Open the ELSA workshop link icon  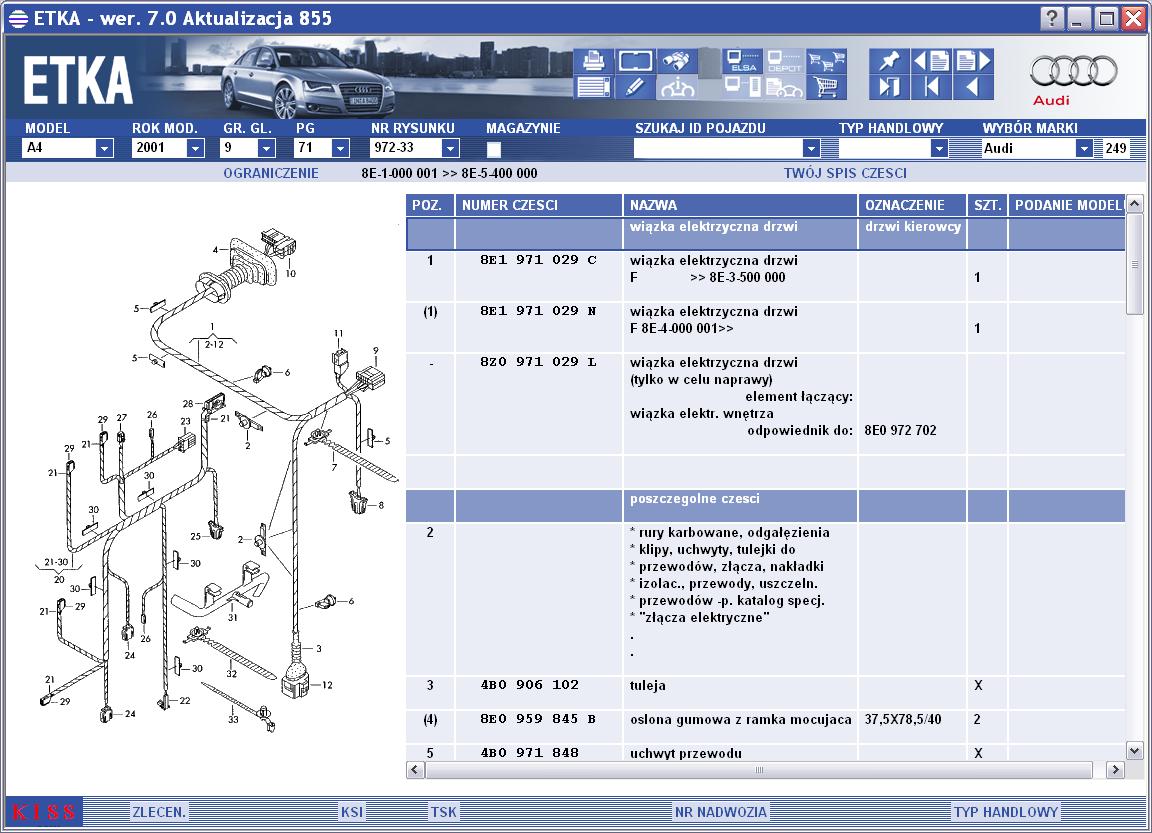[742, 60]
